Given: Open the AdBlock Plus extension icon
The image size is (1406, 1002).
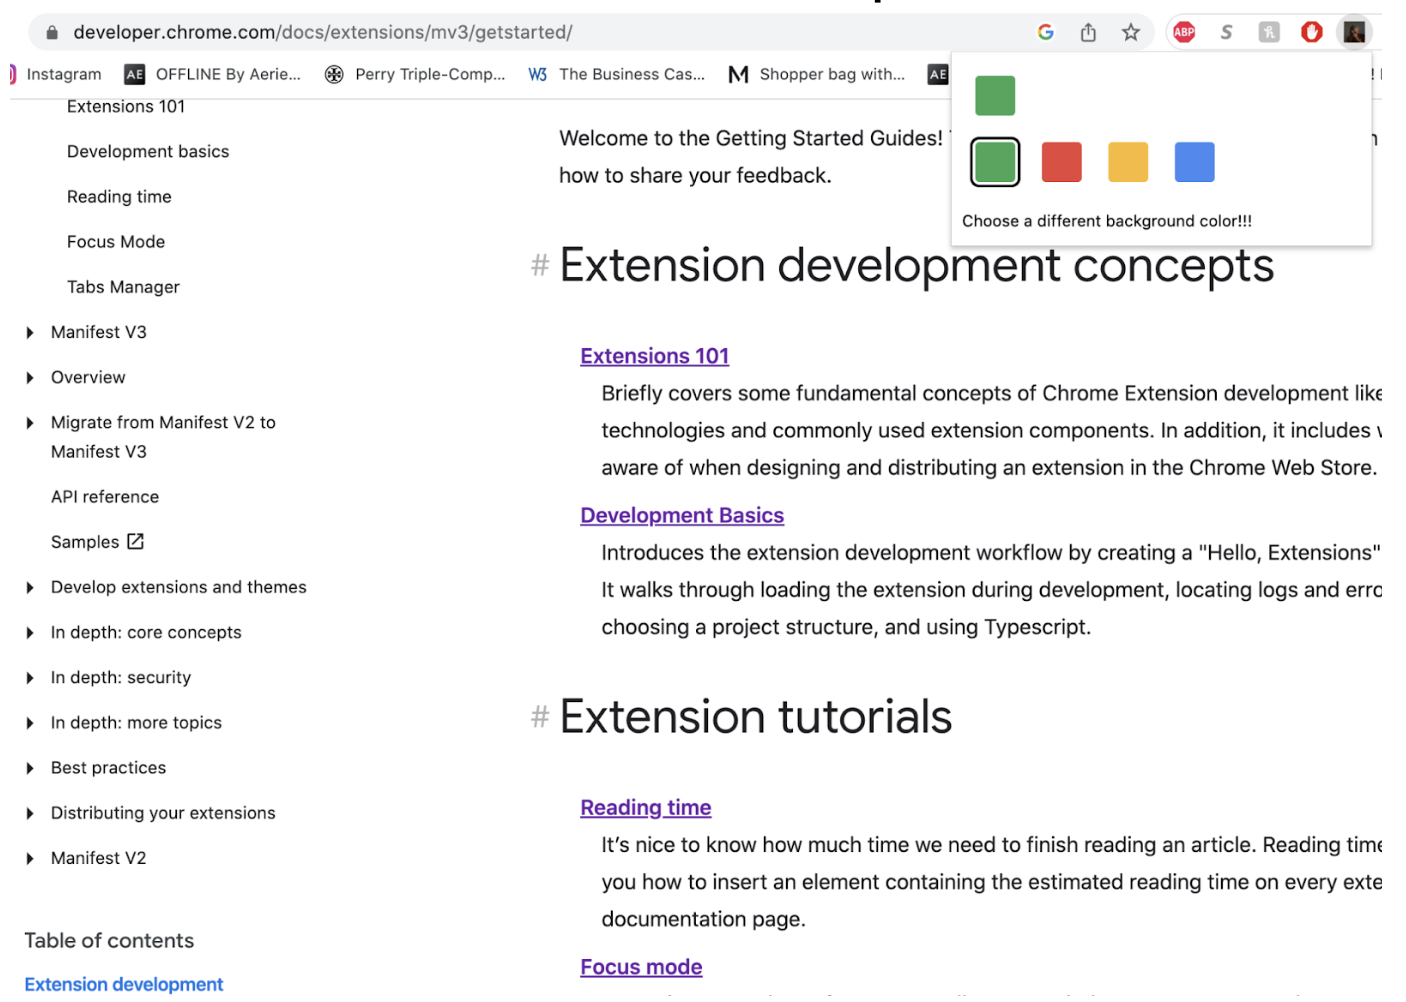Looking at the screenshot, I should [1184, 33].
